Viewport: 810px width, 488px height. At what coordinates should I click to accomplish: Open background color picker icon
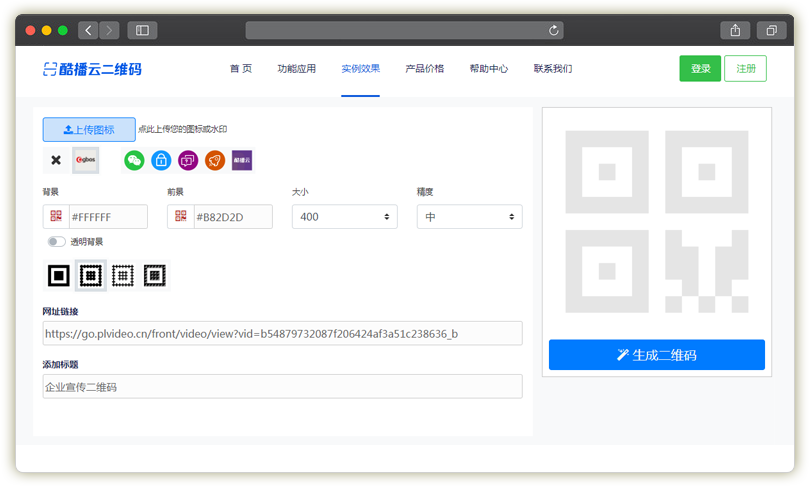pos(56,216)
